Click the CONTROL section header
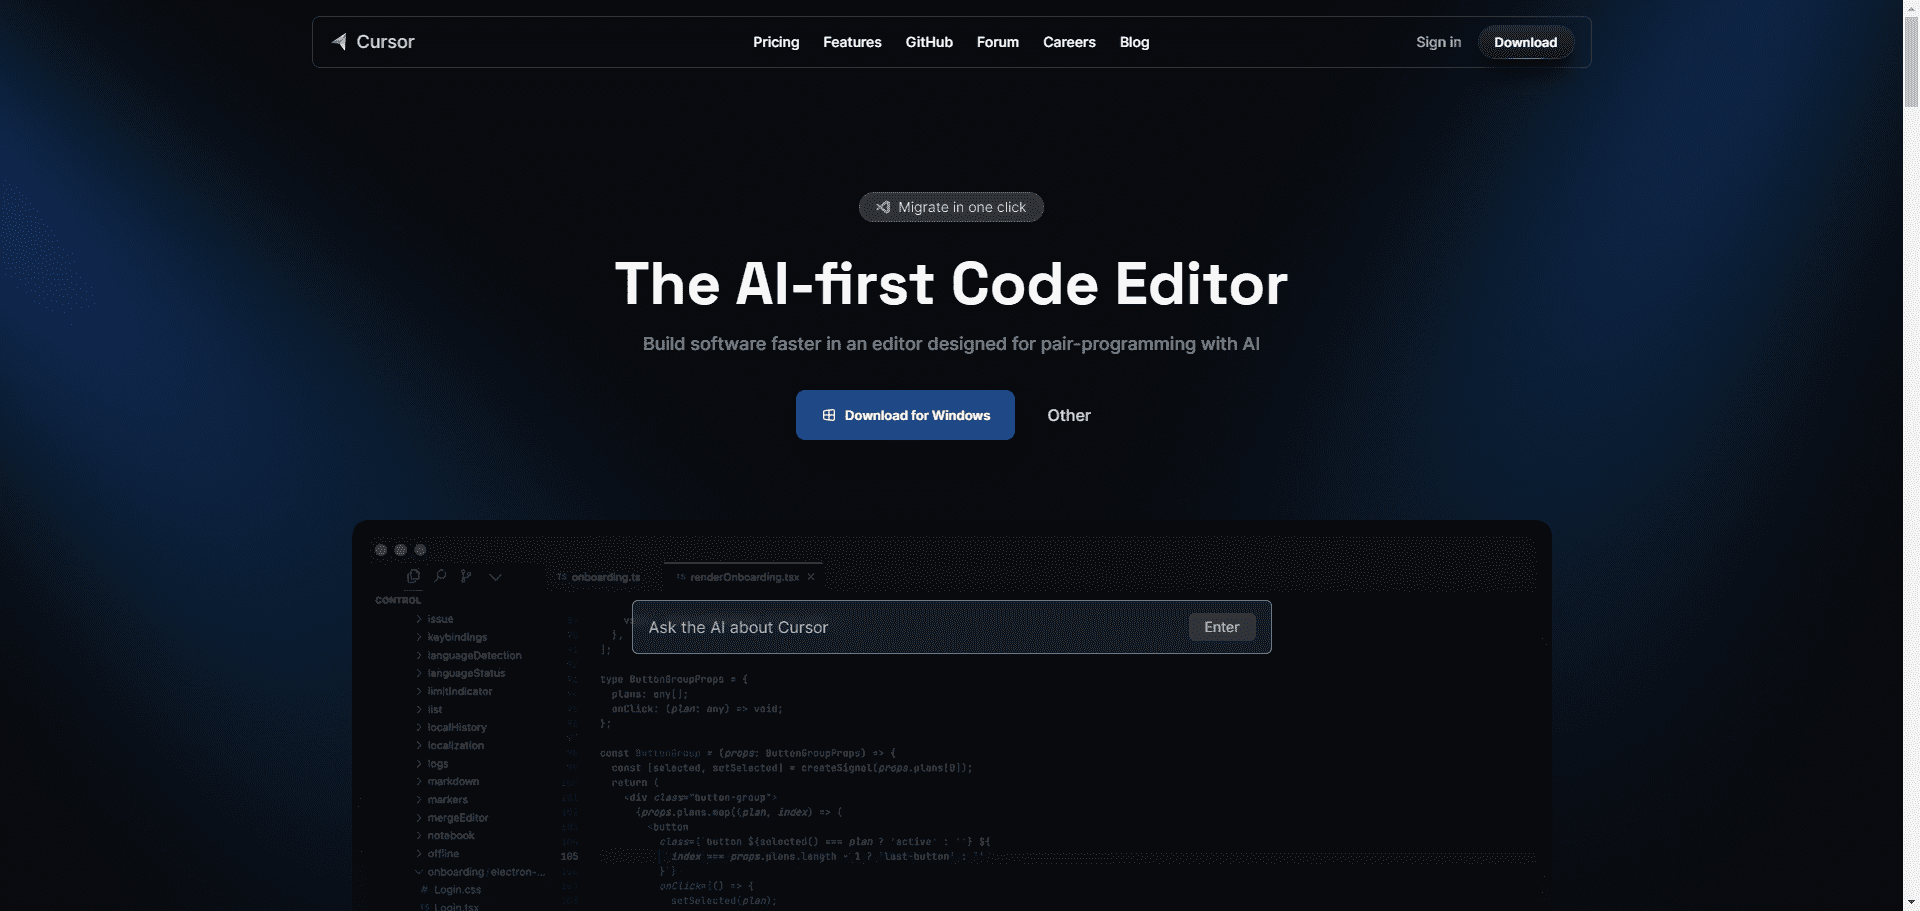Viewport: 1920px width, 911px height. click(398, 600)
